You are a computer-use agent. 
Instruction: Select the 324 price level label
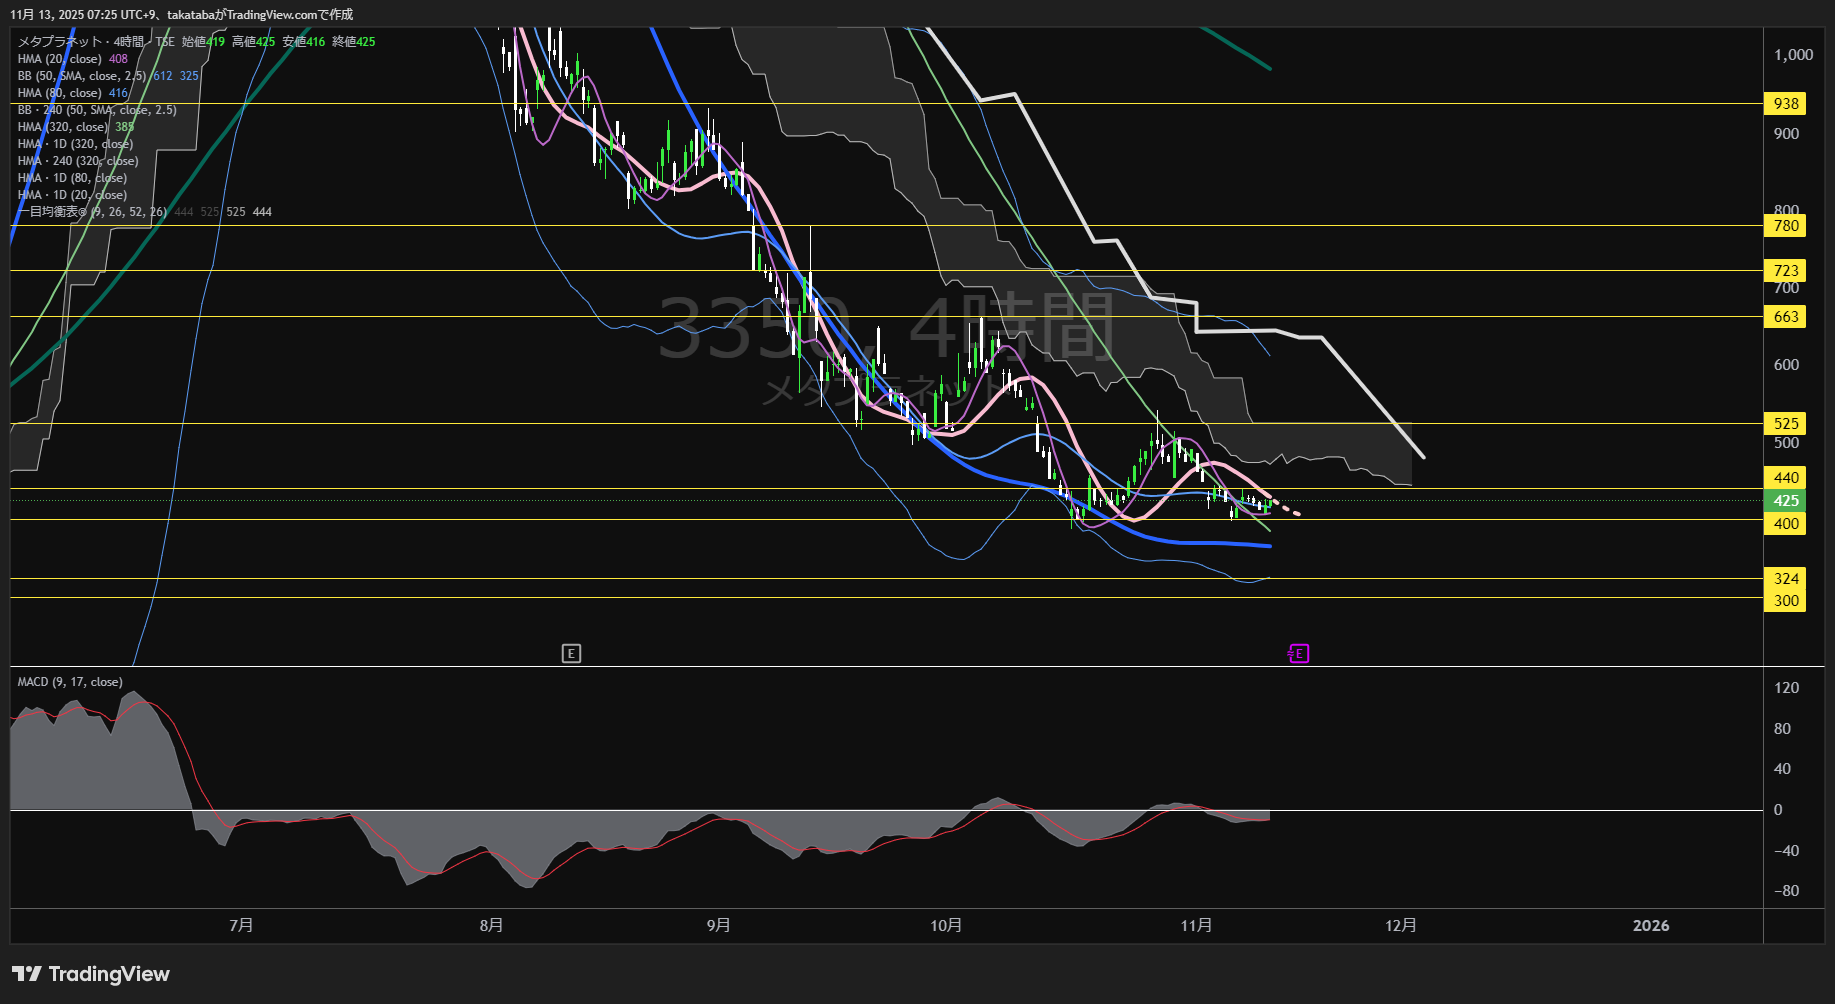click(x=1785, y=579)
